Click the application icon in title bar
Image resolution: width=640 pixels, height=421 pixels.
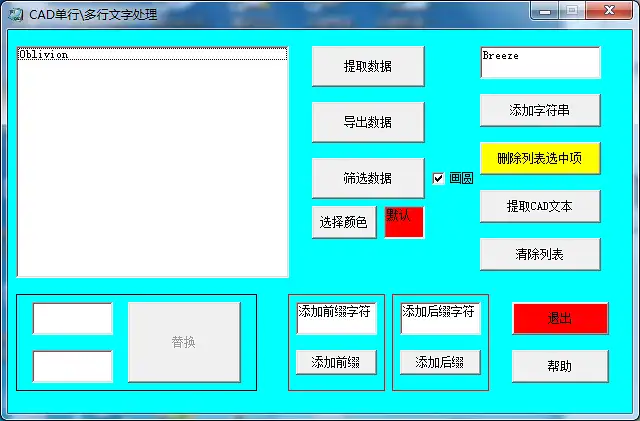pos(16,15)
